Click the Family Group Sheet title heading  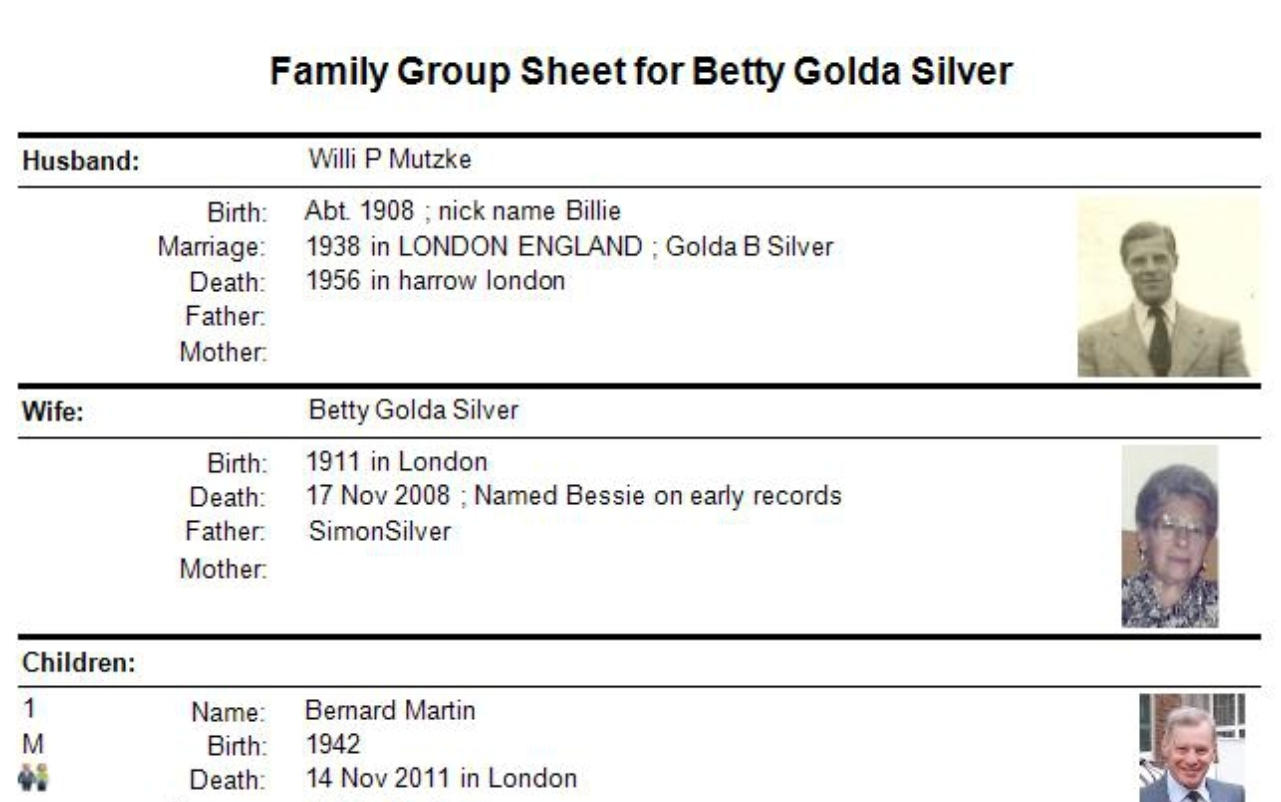[x=641, y=72]
